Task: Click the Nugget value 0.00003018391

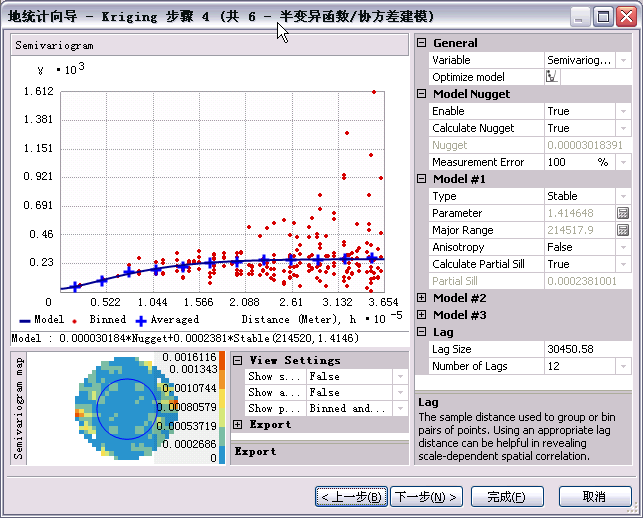Action: point(585,145)
